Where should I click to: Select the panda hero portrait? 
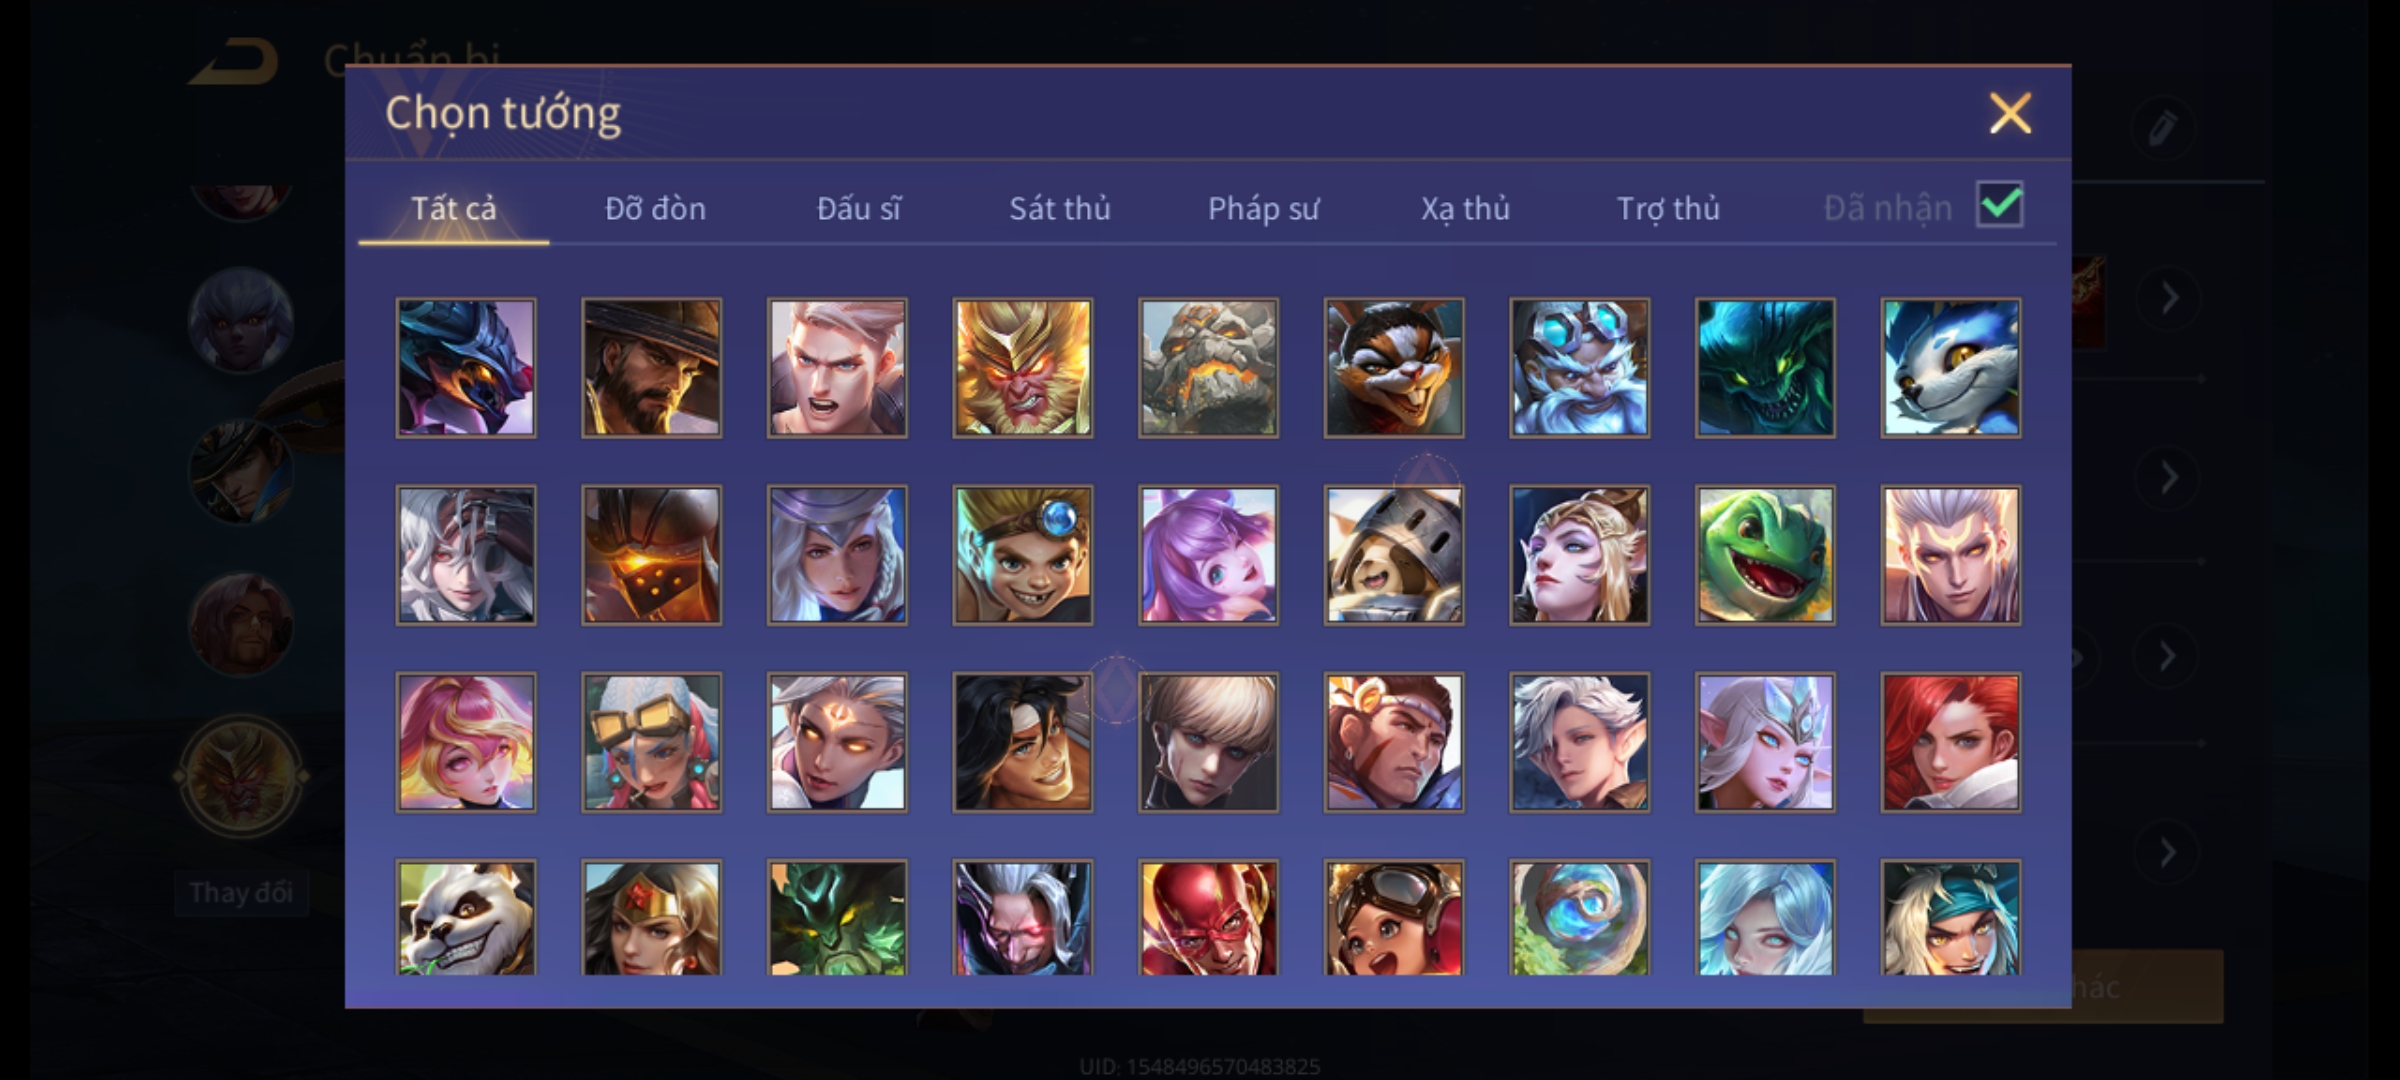point(466,918)
